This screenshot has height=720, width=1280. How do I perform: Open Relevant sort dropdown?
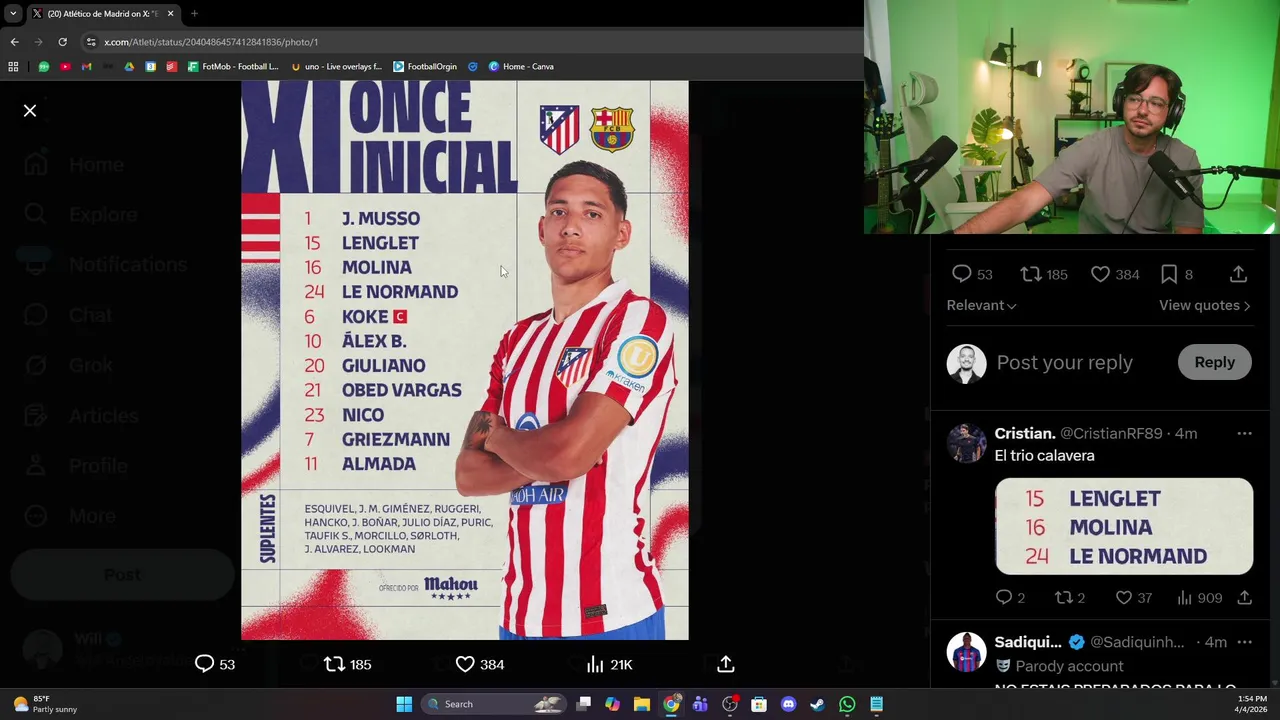tap(981, 306)
